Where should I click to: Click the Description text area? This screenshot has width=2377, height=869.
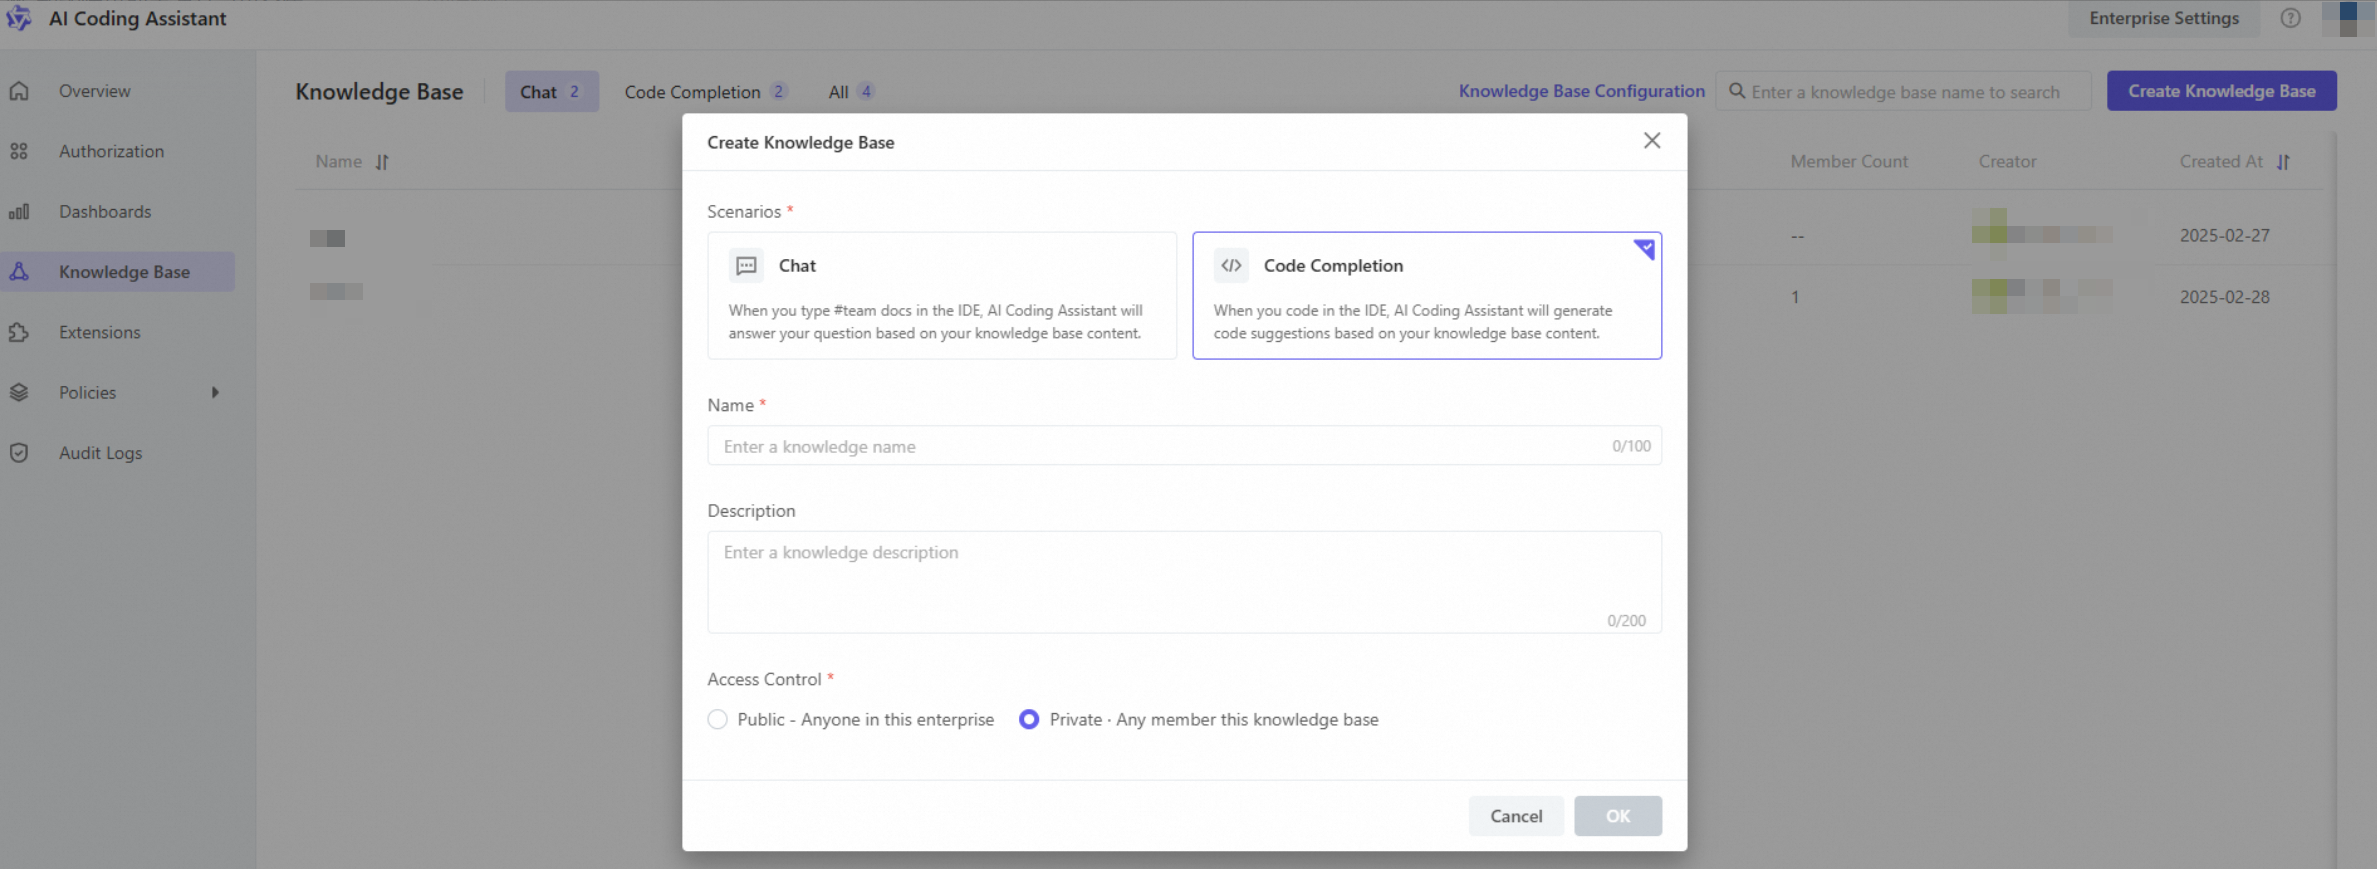click(x=1184, y=581)
